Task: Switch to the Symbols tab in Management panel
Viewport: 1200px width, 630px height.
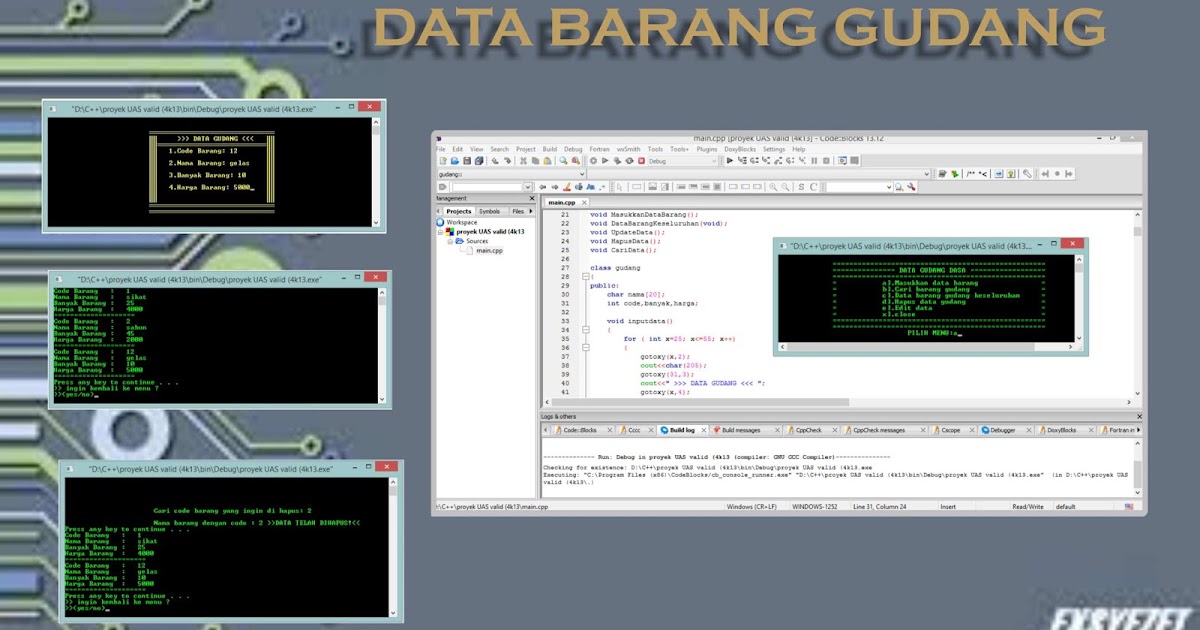Action: (x=488, y=211)
